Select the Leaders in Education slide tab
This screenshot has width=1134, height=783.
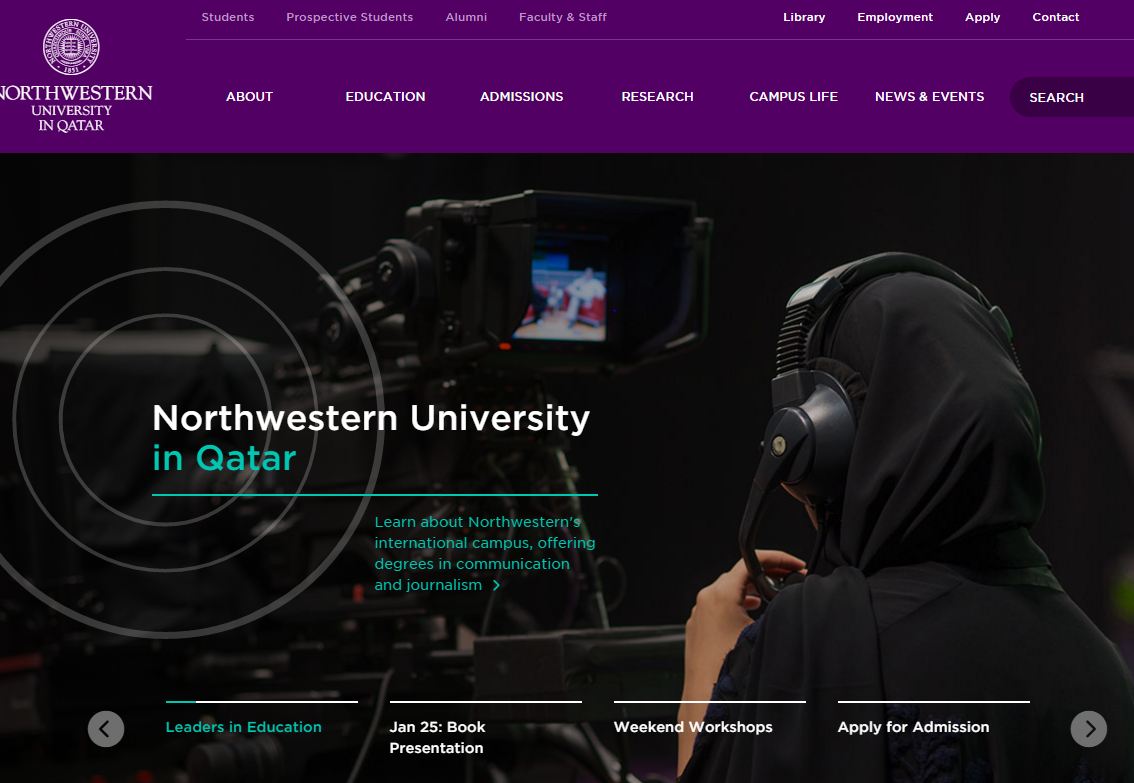click(244, 727)
